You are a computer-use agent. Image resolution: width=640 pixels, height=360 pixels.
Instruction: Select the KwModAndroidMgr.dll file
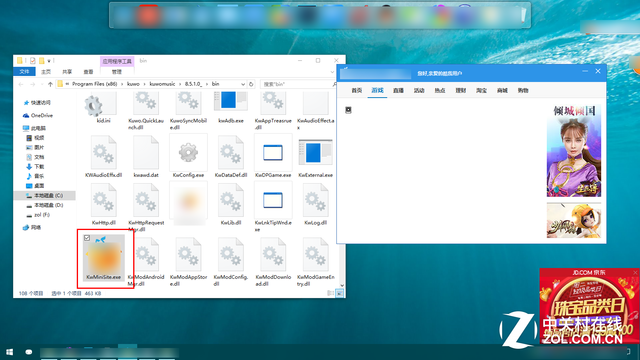[x=146, y=262]
